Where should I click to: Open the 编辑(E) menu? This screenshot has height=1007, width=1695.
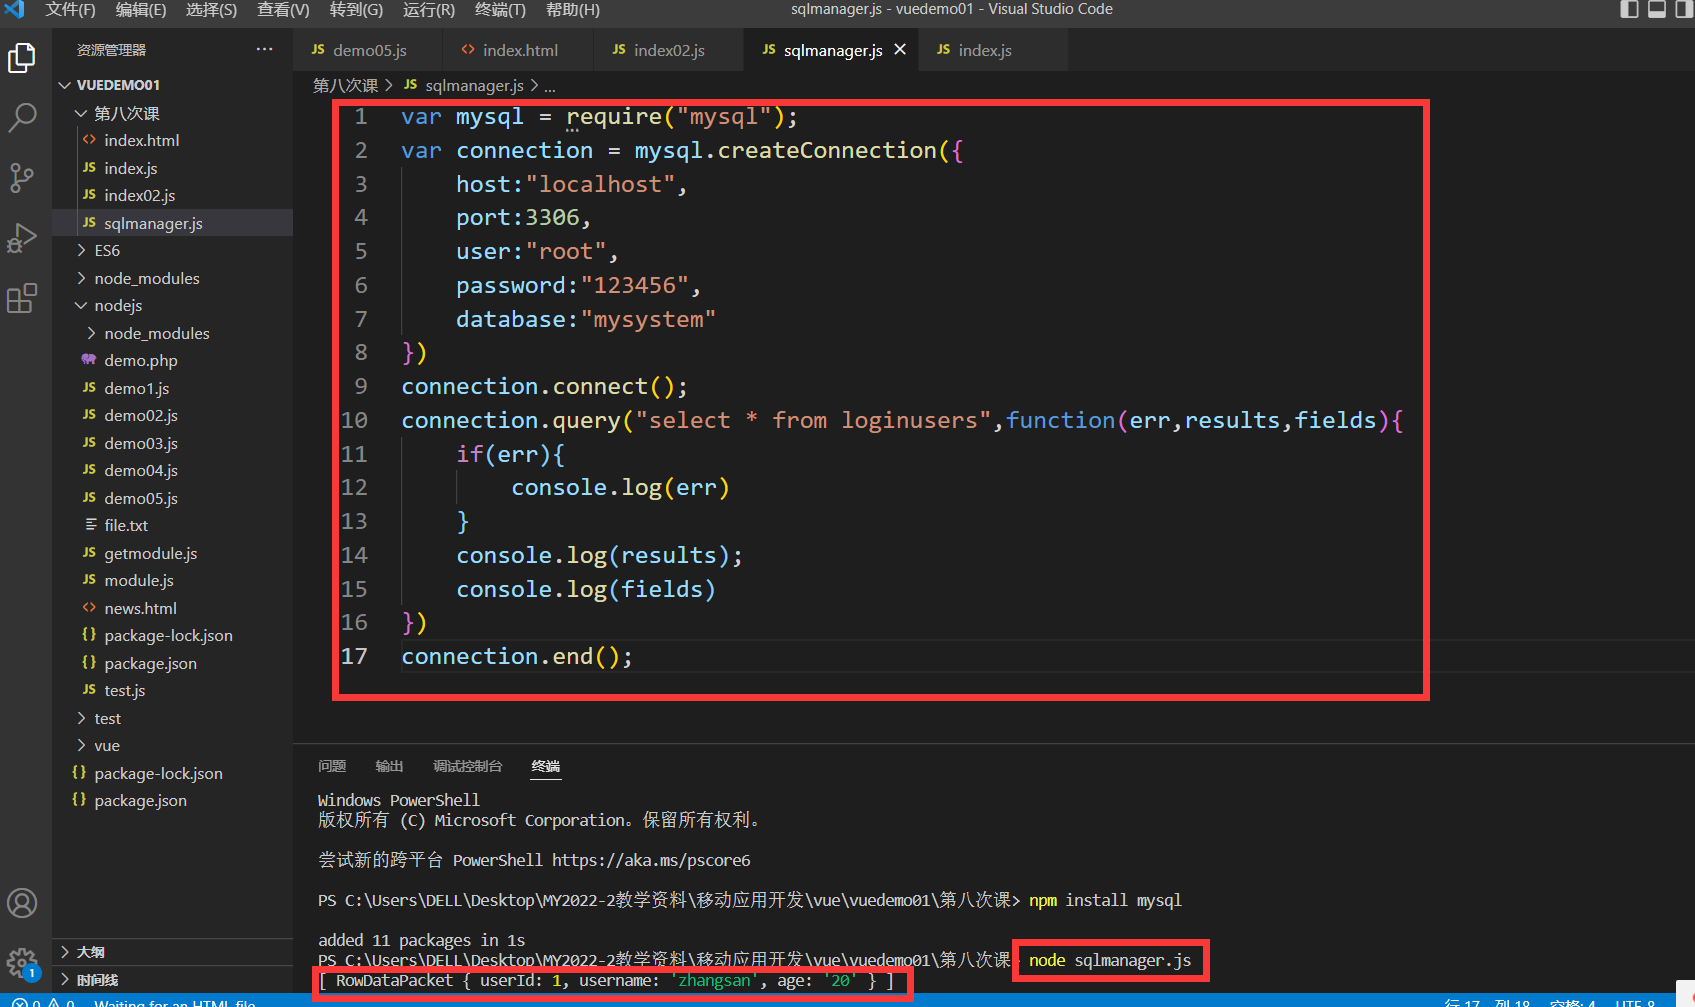(x=141, y=9)
